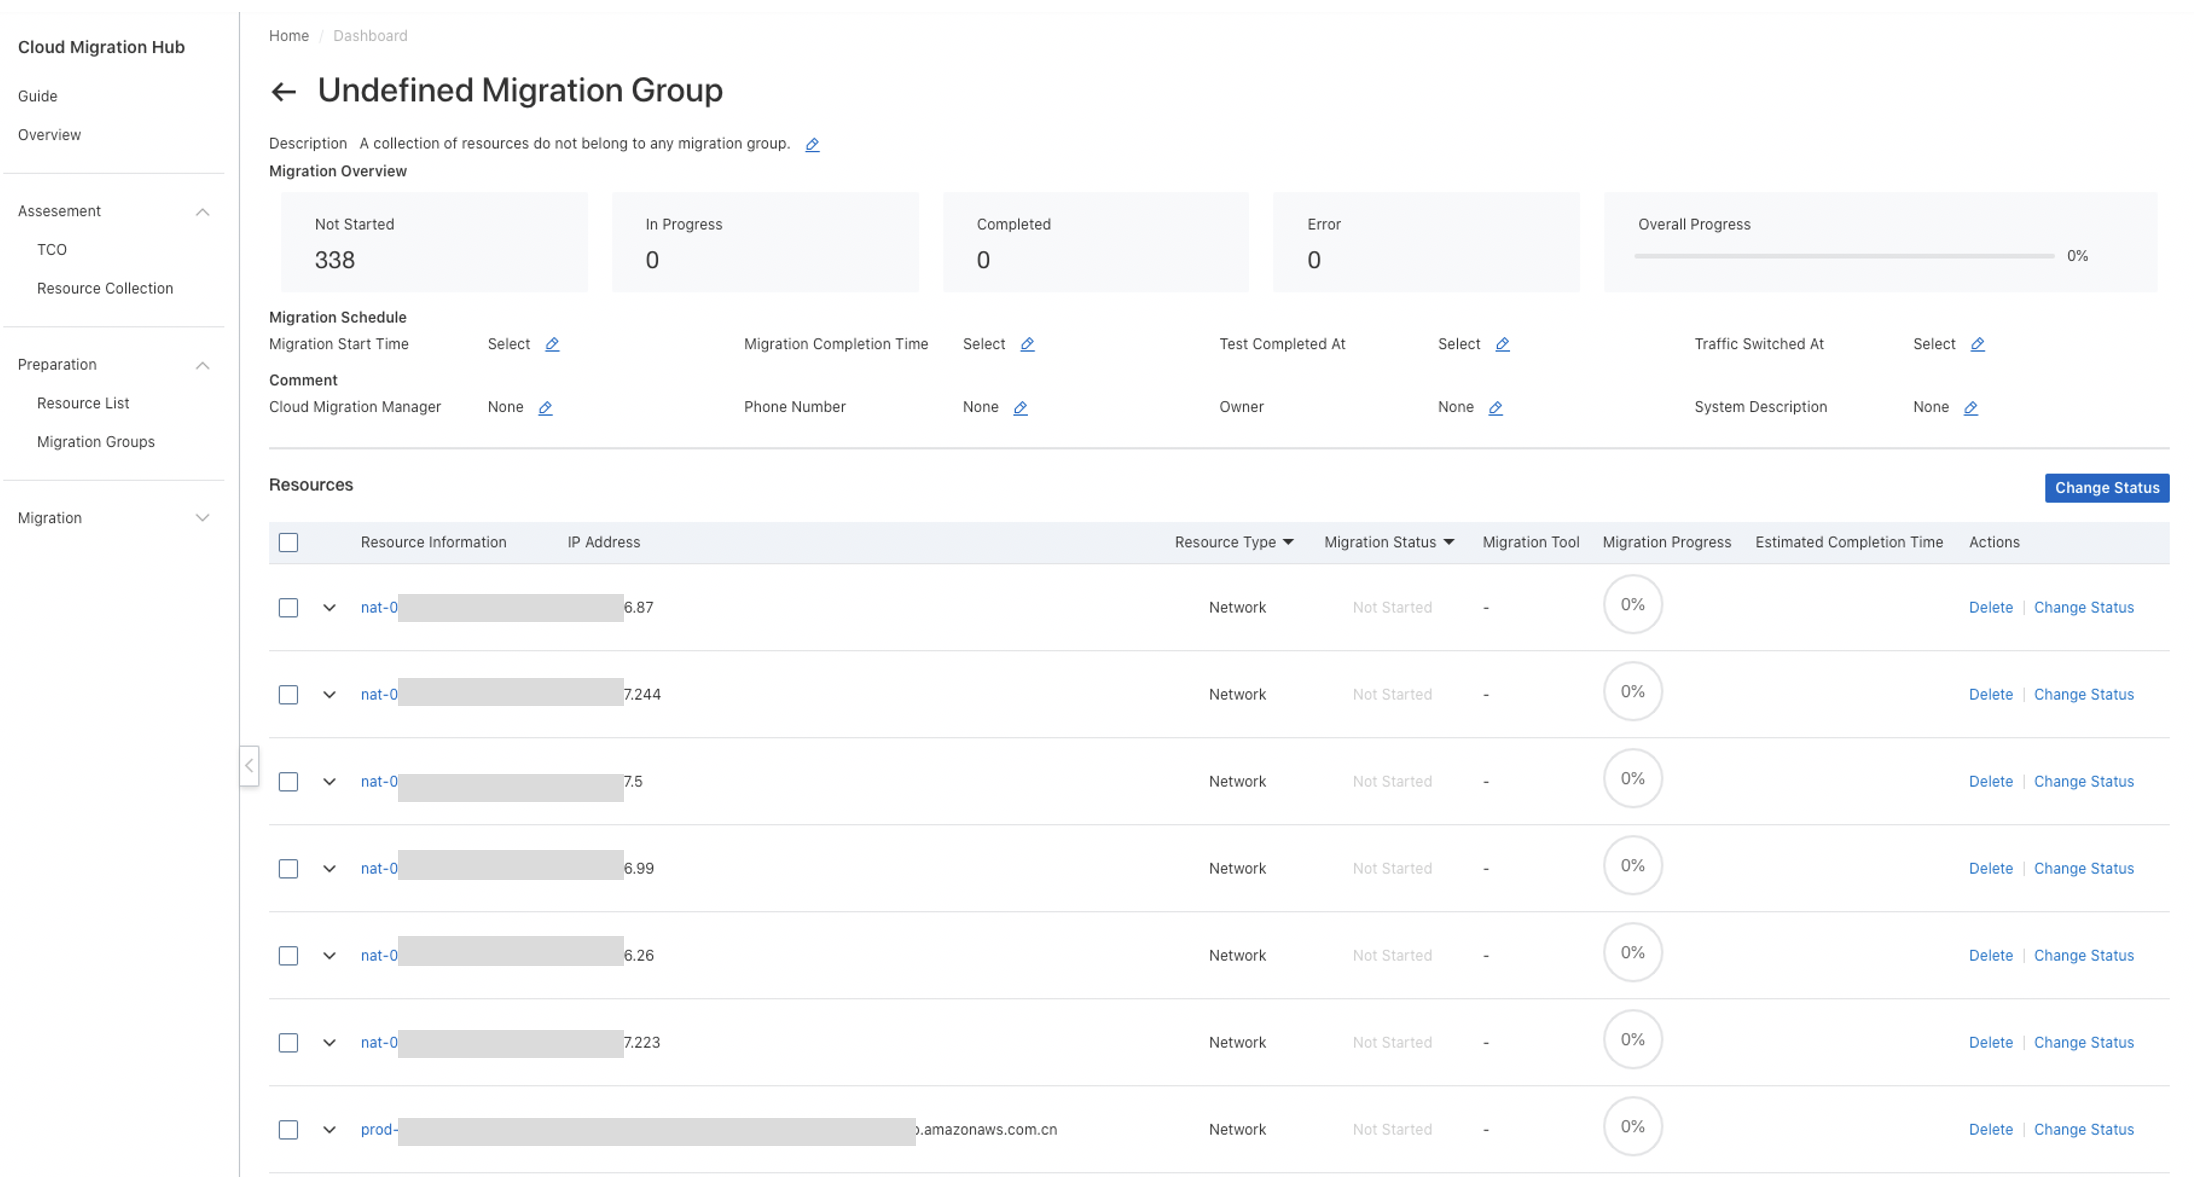Check the row with IP ending 6.99
This screenshot has width=2194, height=1186.
coord(288,869)
